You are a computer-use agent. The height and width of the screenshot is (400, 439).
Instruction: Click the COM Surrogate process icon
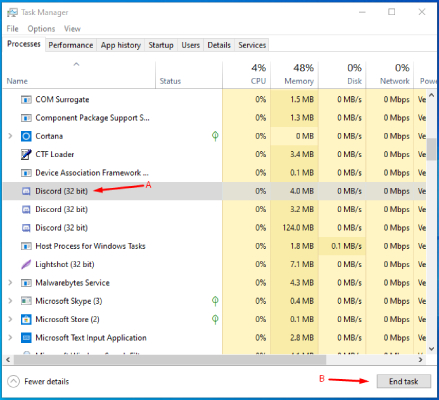[26, 99]
